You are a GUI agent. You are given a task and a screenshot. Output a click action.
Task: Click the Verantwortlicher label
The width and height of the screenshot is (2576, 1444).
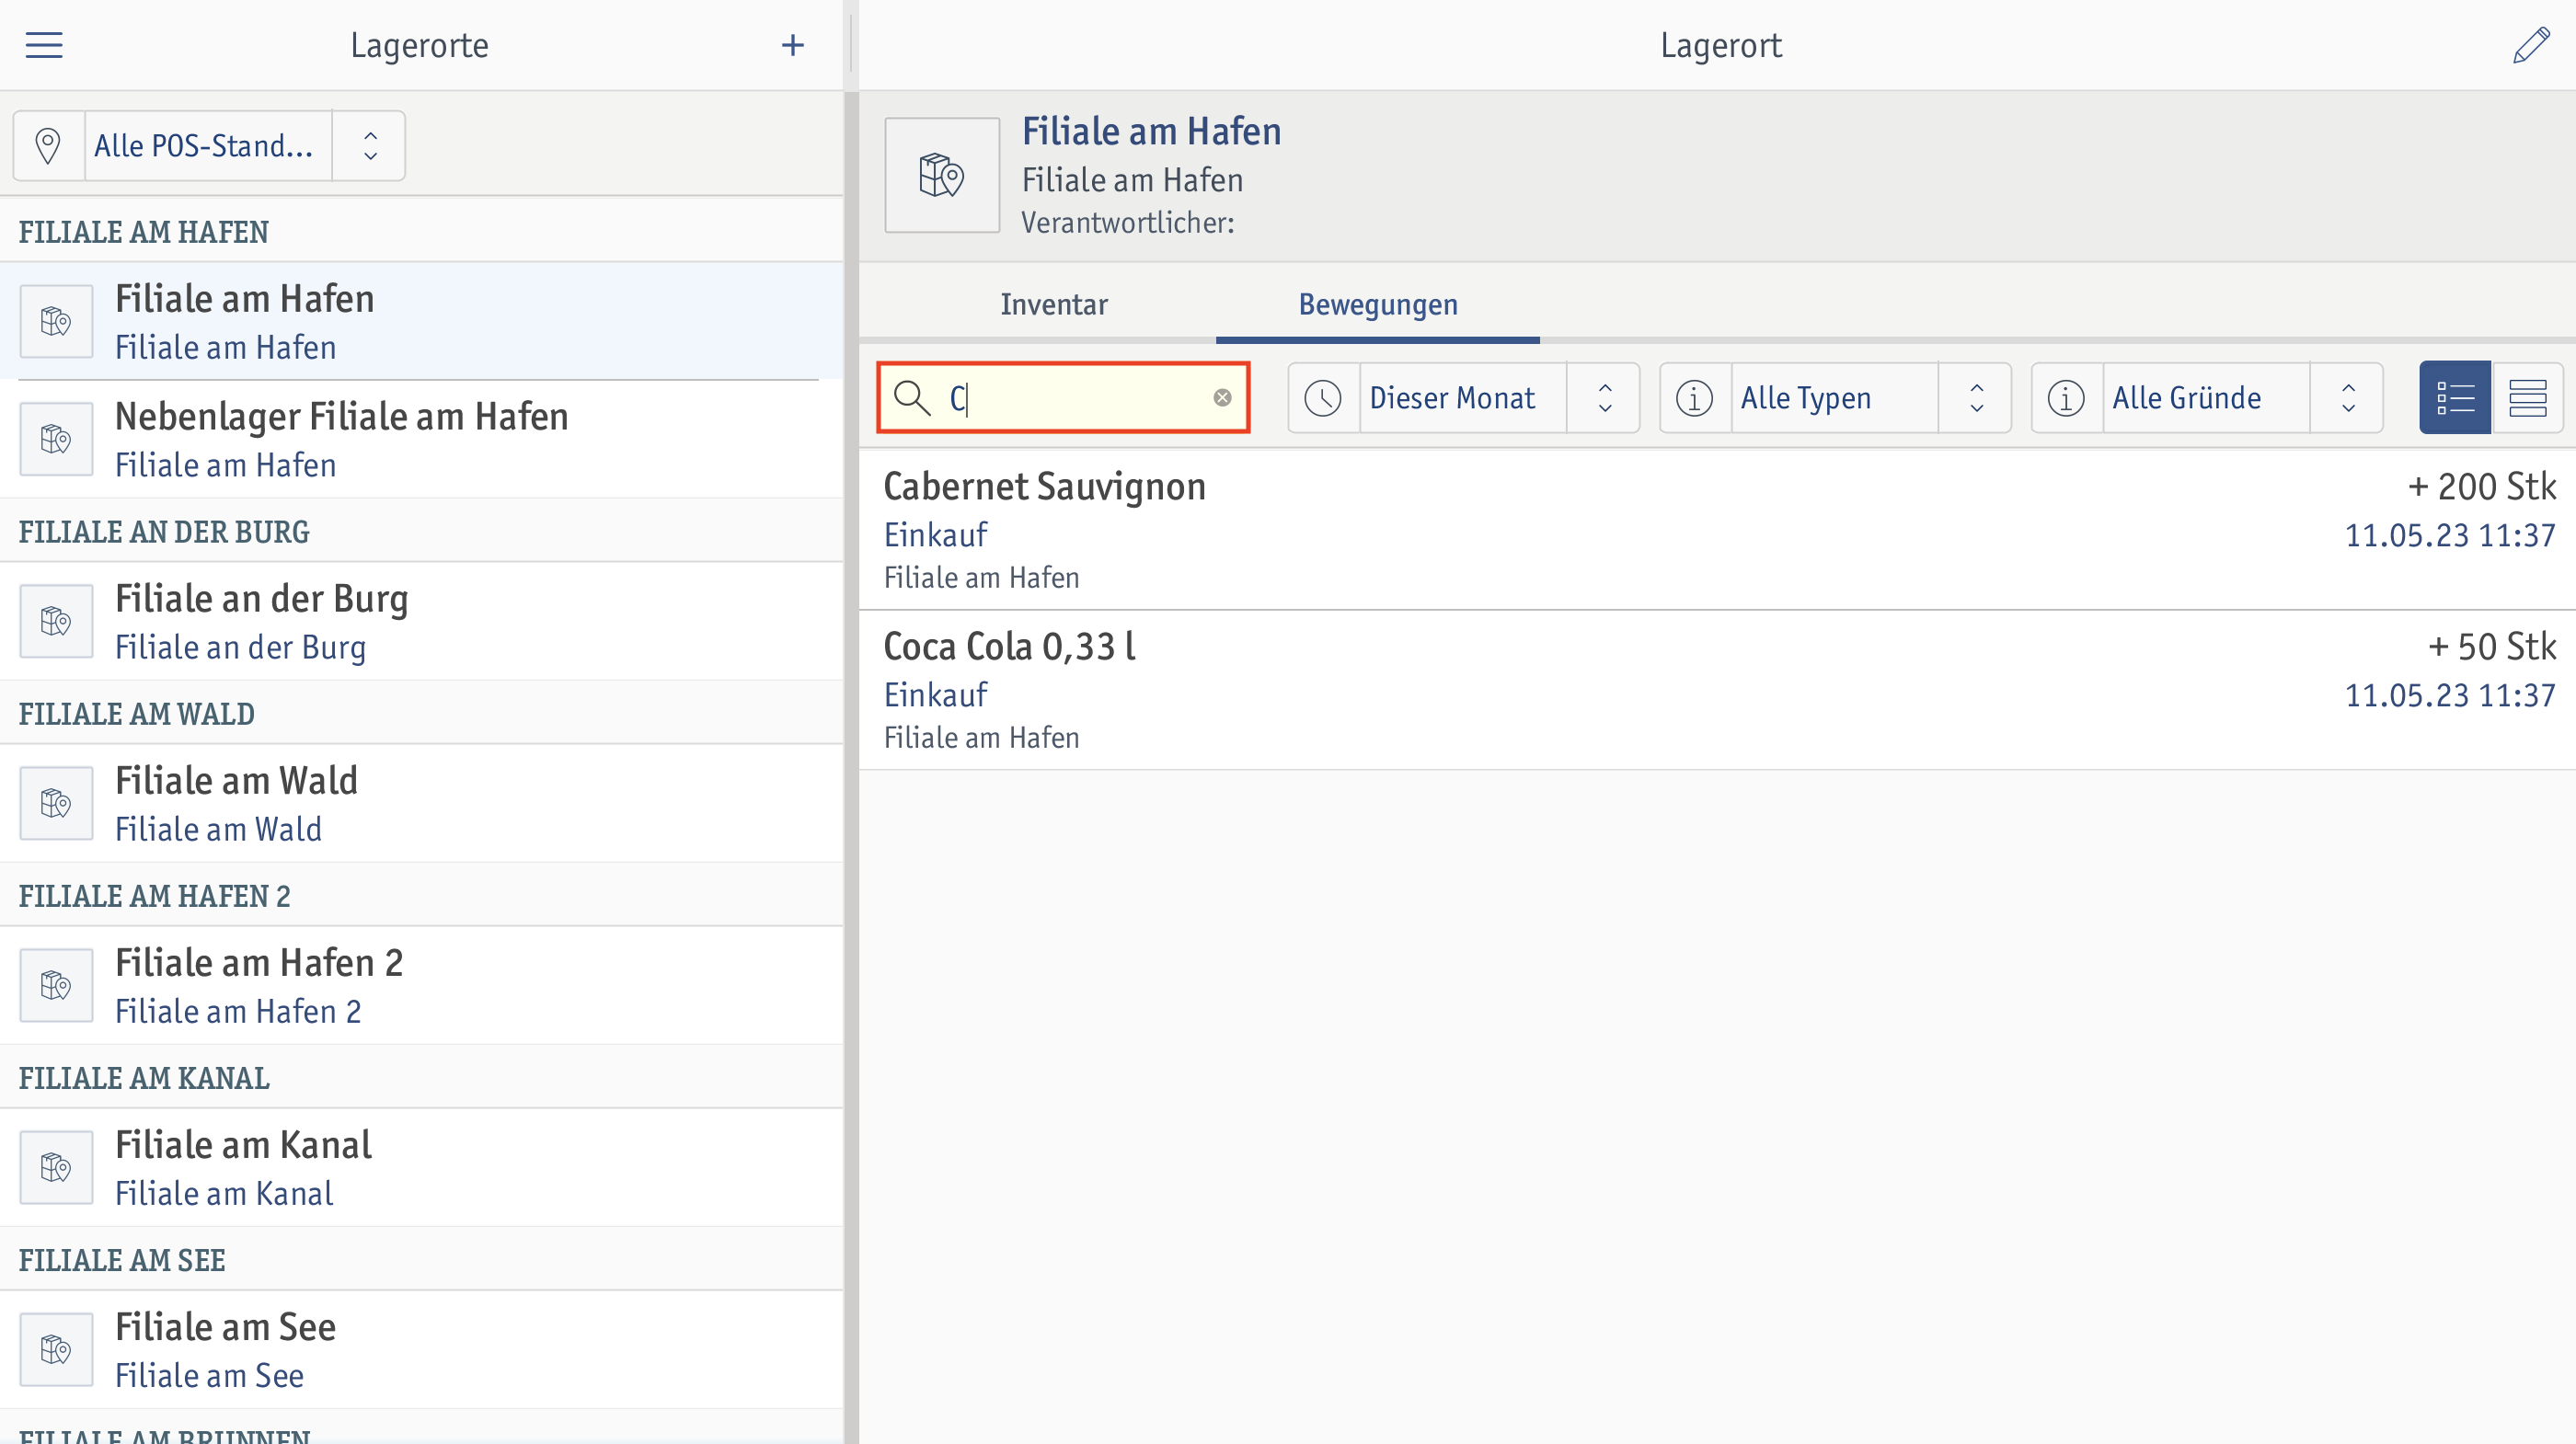1128,222
